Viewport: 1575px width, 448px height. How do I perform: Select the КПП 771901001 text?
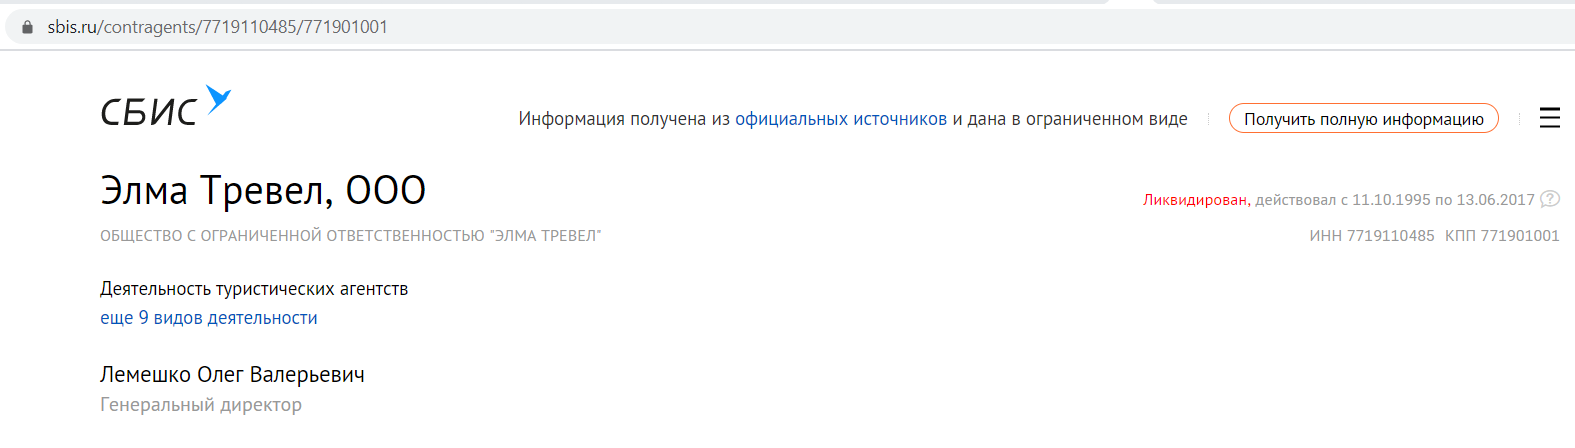[x=1502, y=236]
